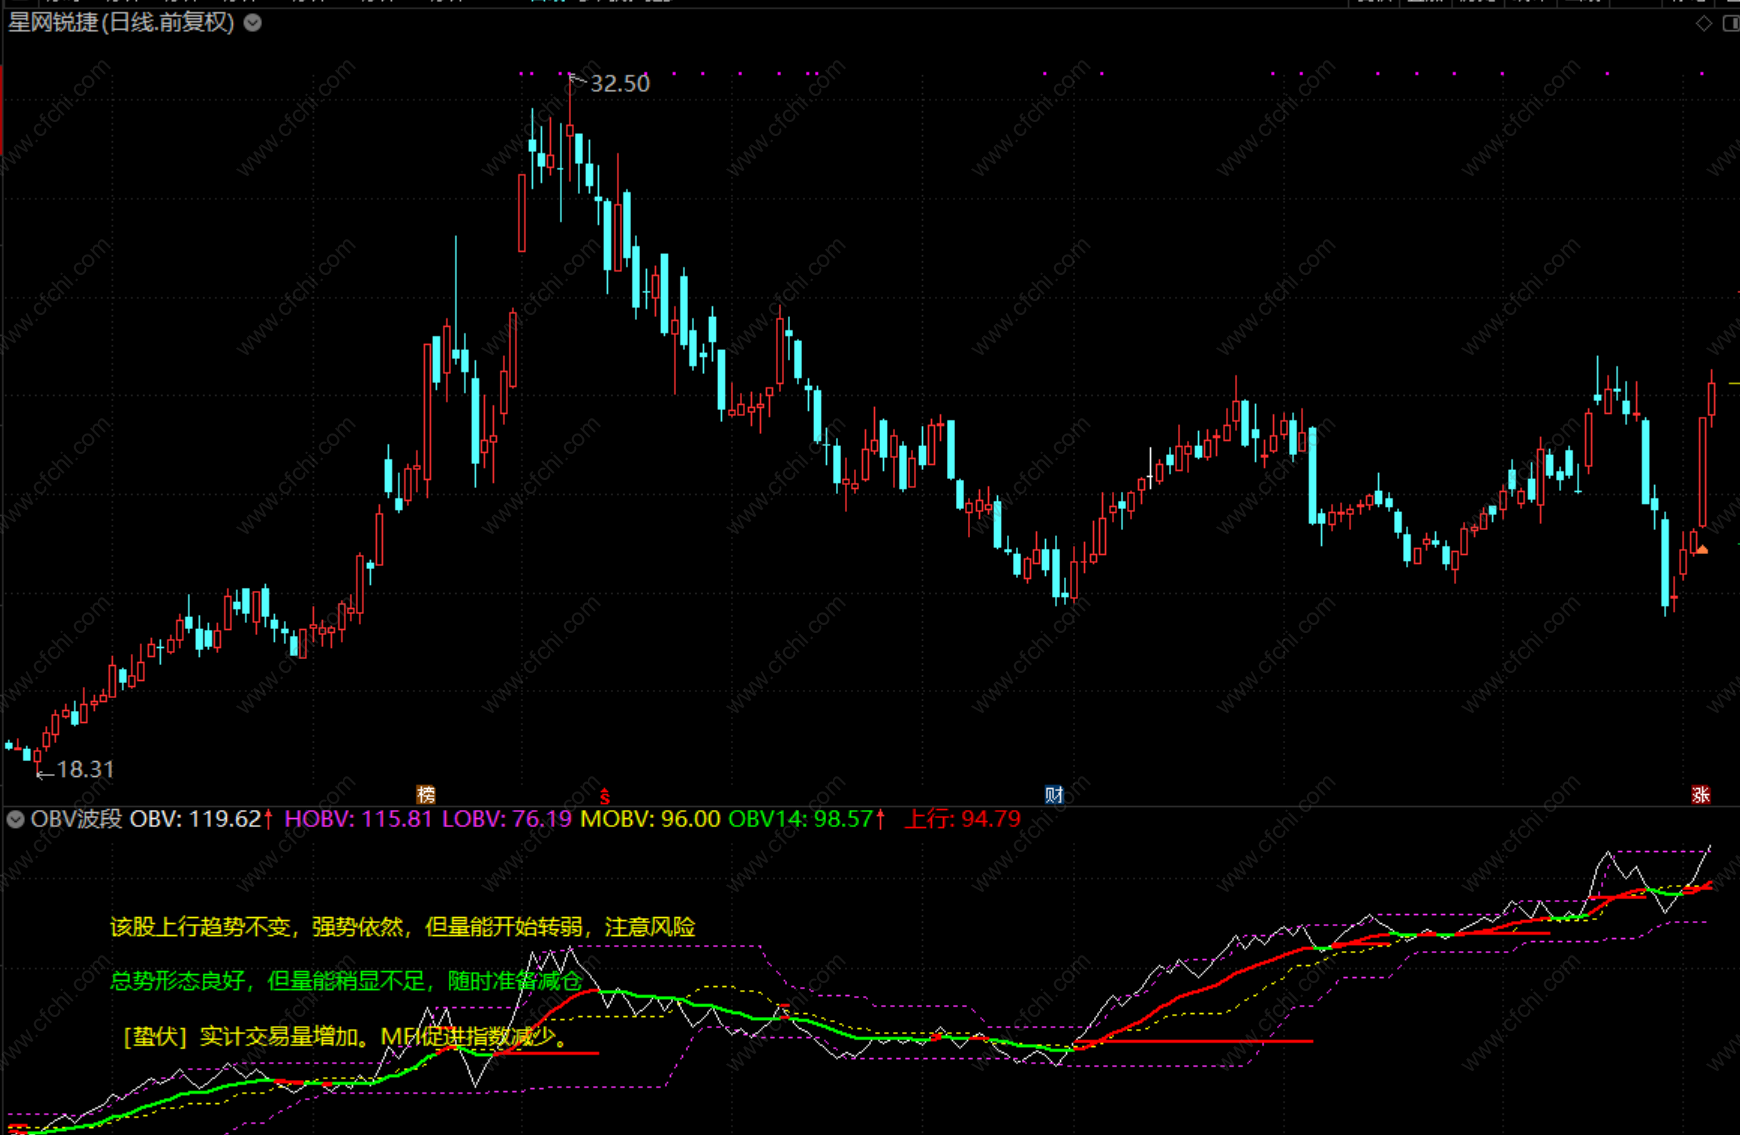
Task: Click yellow text 该股上行趋势不变
Action: (199, 927)
